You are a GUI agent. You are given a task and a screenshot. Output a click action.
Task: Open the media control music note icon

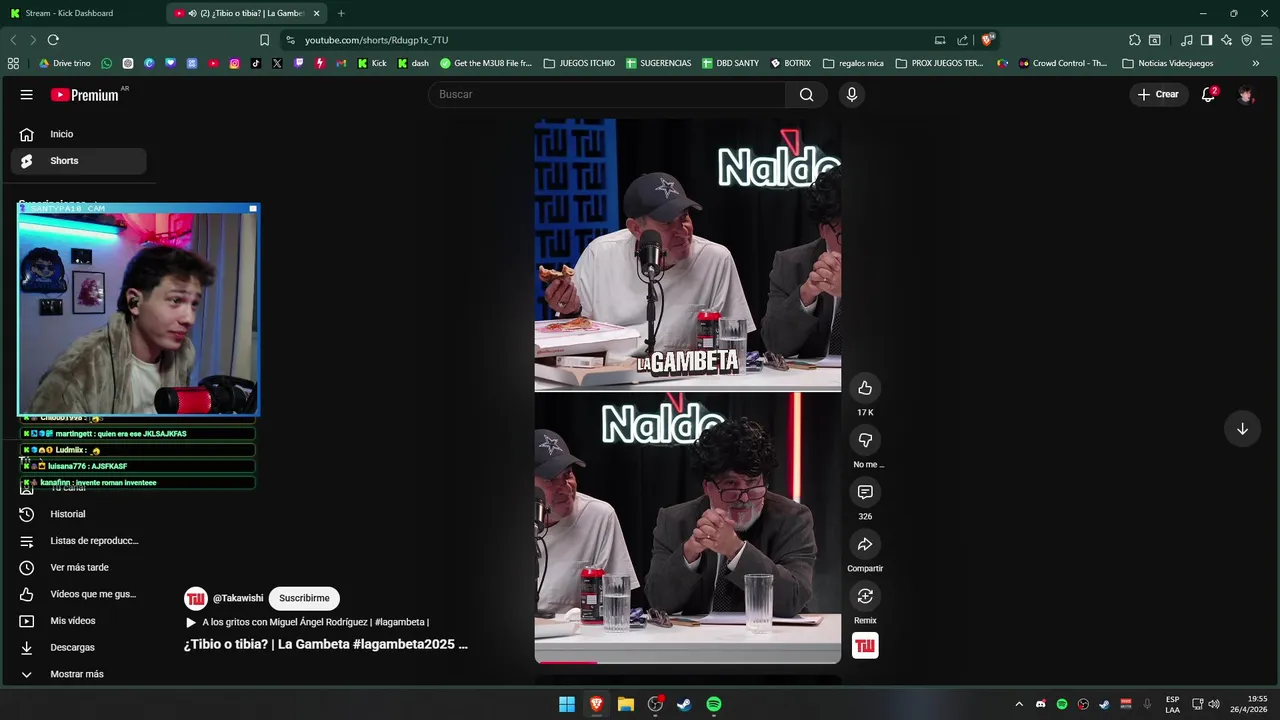tap(1186, 40)
